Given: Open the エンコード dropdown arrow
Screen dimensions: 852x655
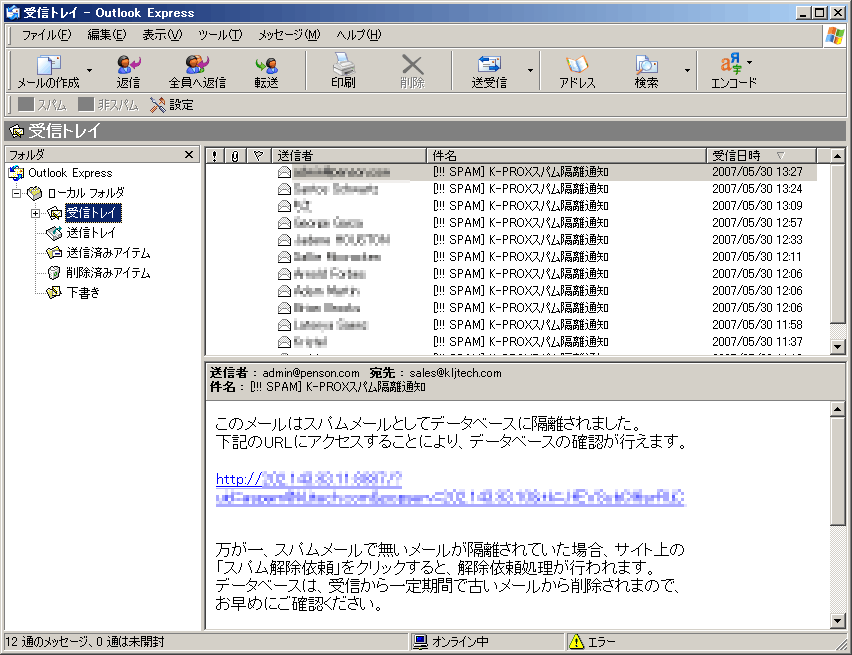Looking at the screenshot, I should pos(750,63).
